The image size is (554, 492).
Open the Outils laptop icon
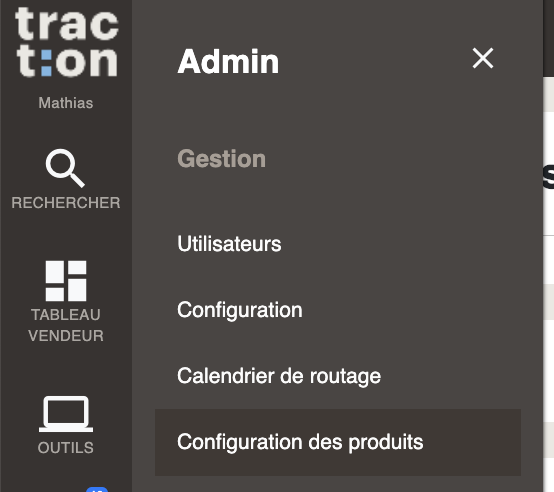66,414
